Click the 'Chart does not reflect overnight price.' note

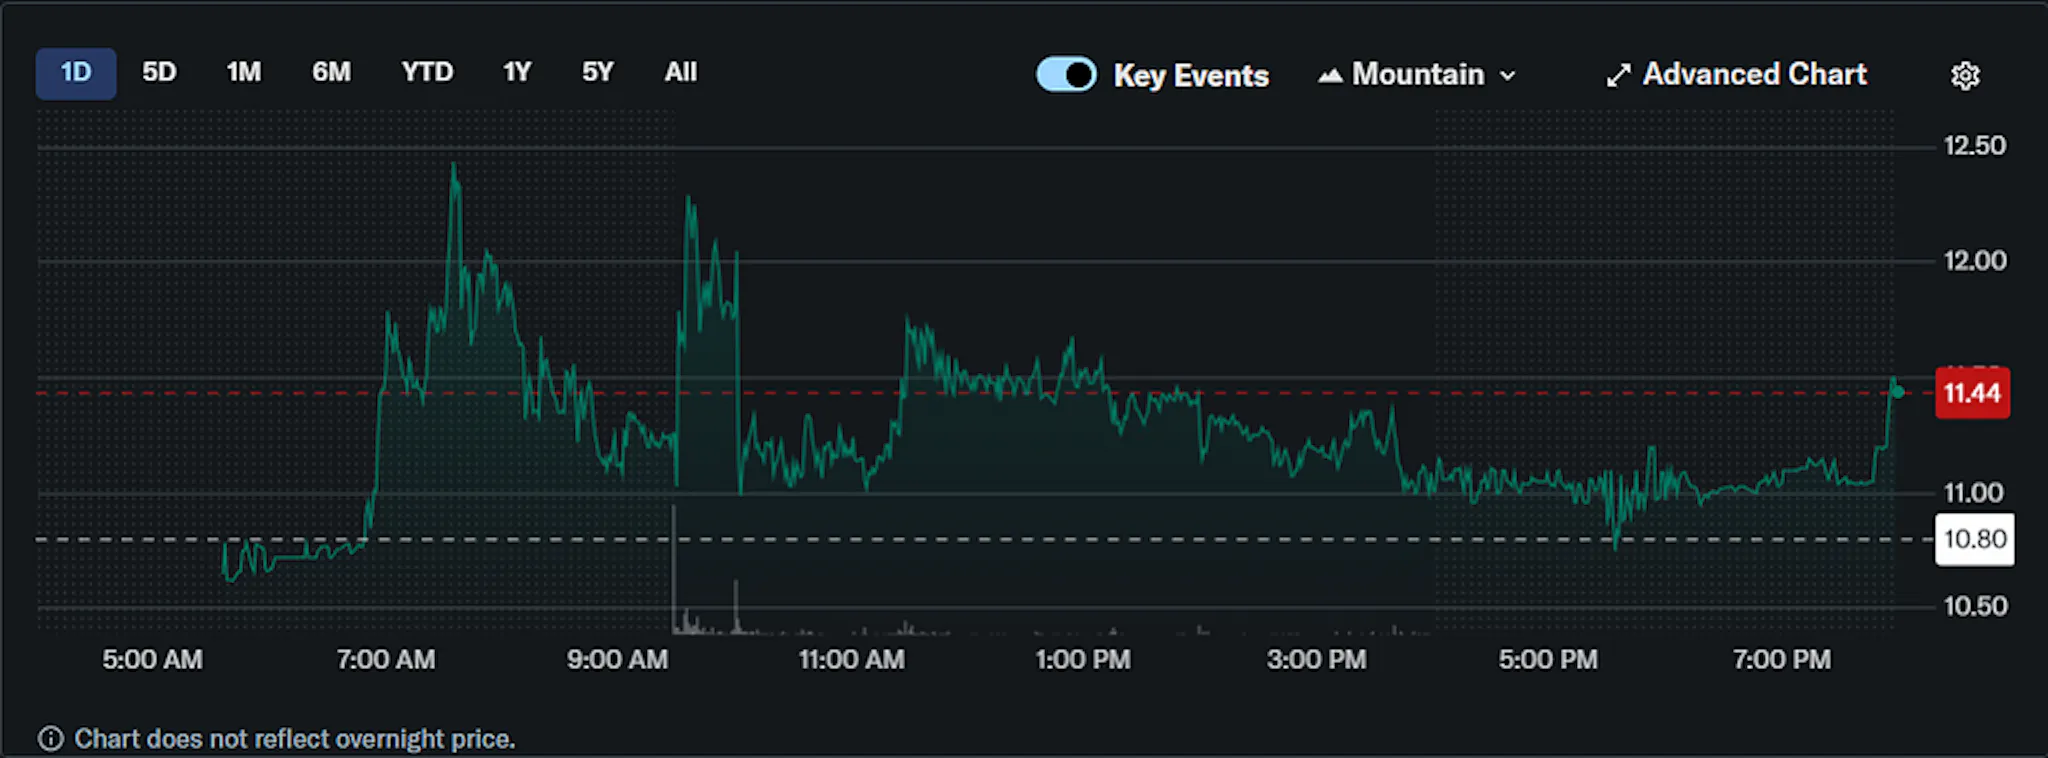click(x=295, y=739)
